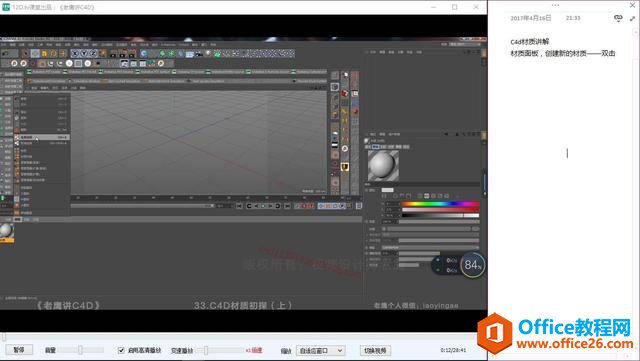Image resolution: width=640 pixels, height=361 pixels.
Task: Close the video player window
Action: click(476, 7)
